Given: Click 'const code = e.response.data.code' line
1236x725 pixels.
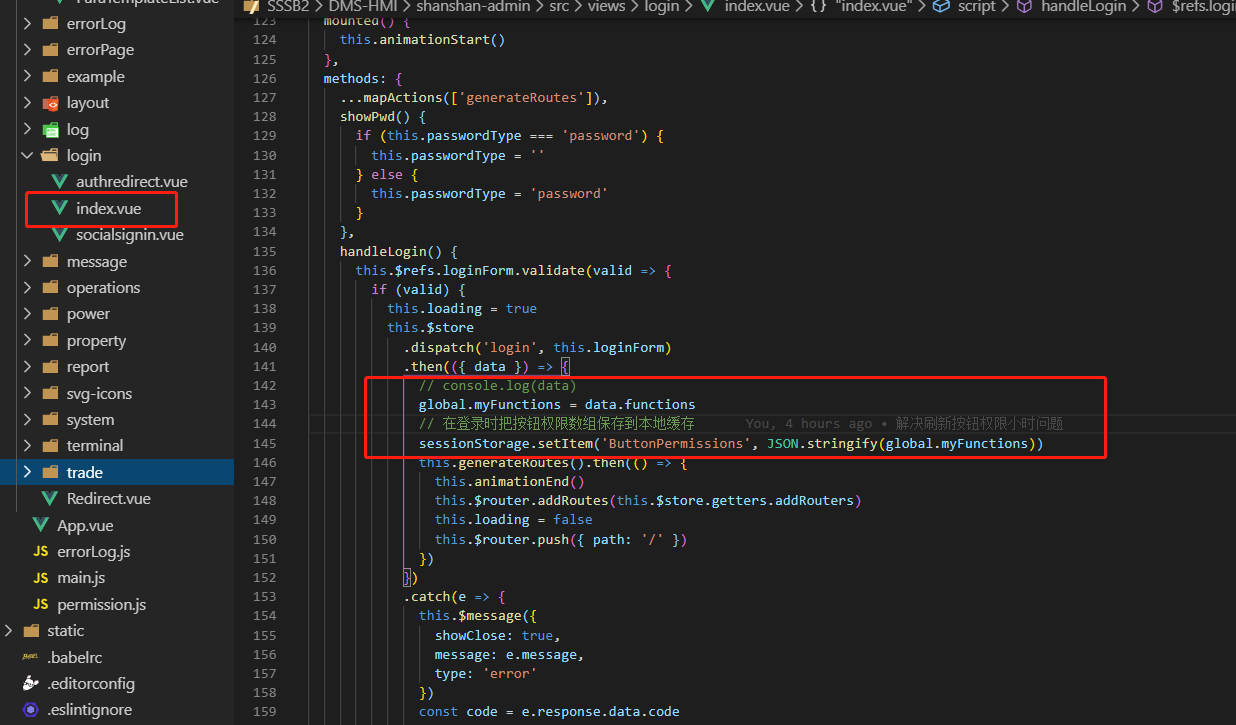Looking at the screenshot, I should point(549,711).
